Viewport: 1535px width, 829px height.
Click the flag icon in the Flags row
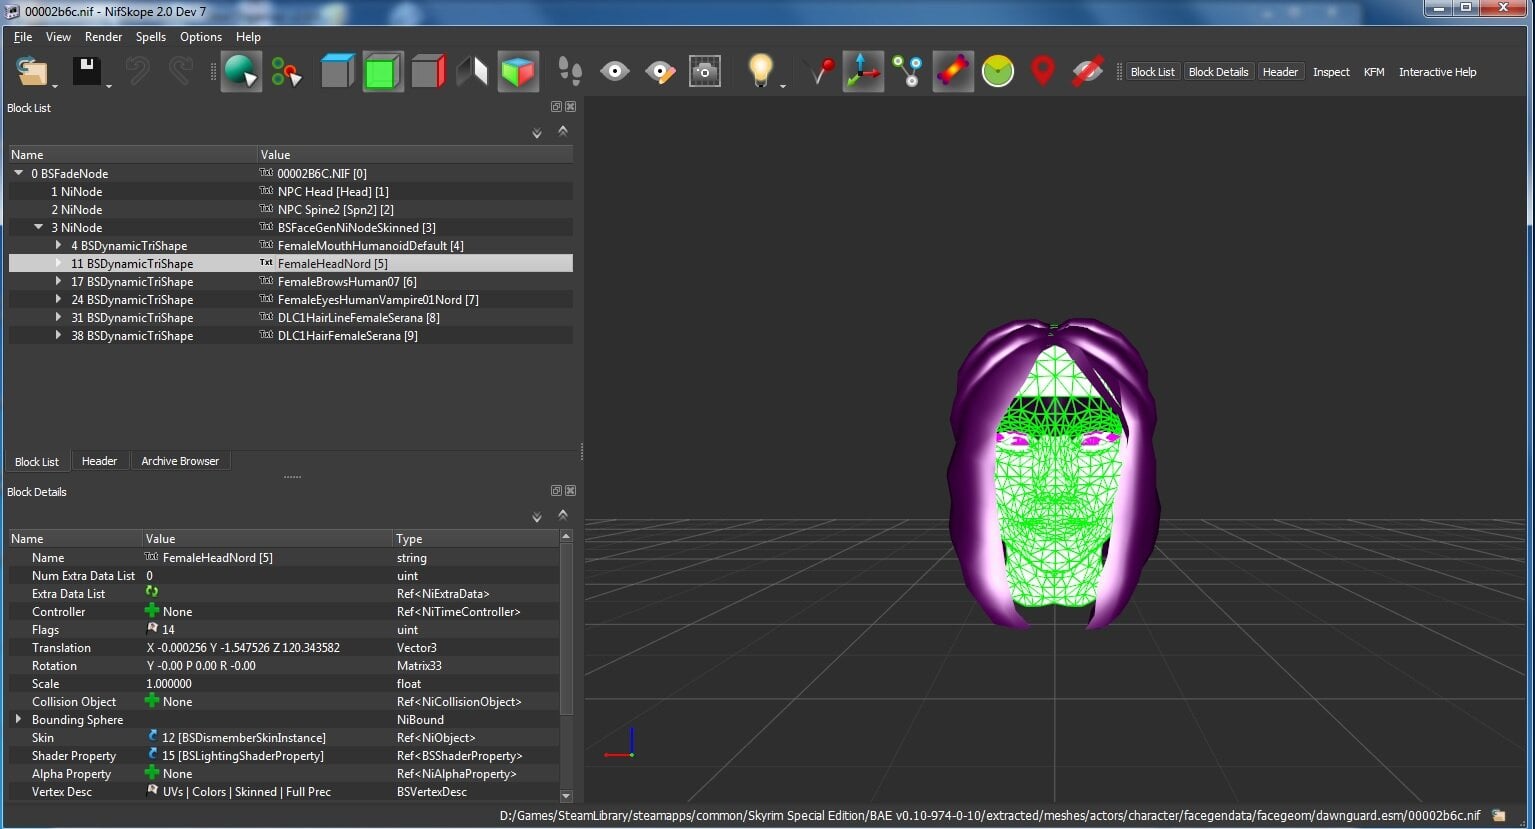(x=152, y=629)
